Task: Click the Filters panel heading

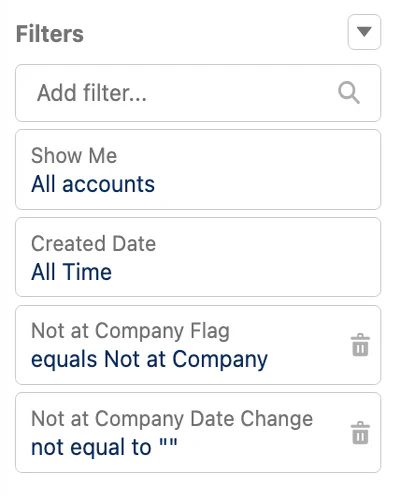Action: tap(50, 34)
